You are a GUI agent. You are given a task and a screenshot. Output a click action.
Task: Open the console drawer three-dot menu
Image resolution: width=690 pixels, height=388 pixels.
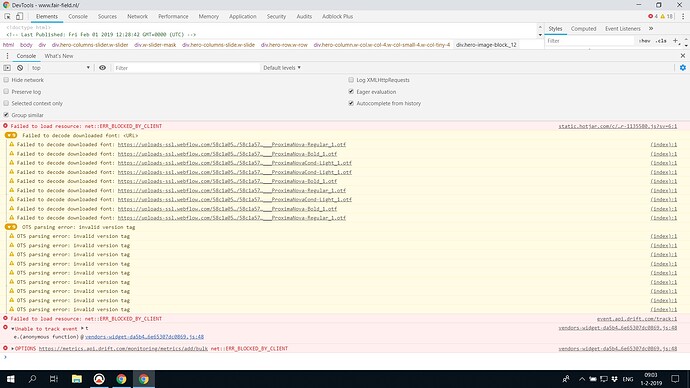(x=7, y=56)
